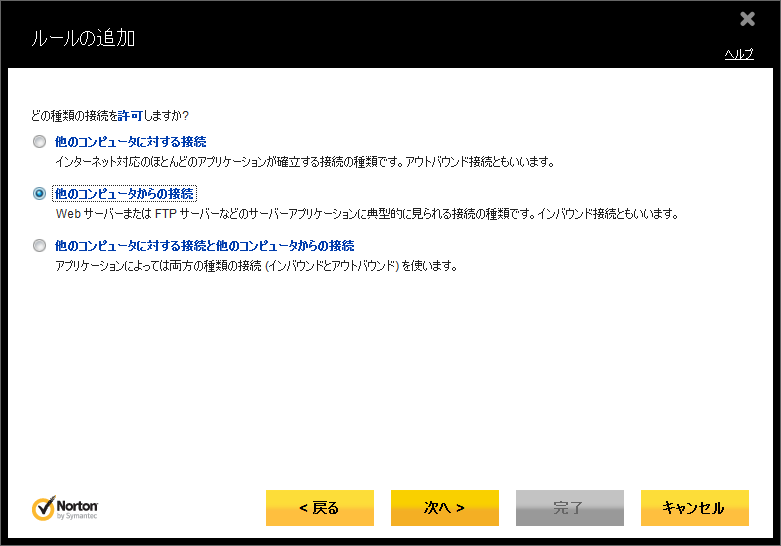Click the question text どの種類の接続を

72,117
